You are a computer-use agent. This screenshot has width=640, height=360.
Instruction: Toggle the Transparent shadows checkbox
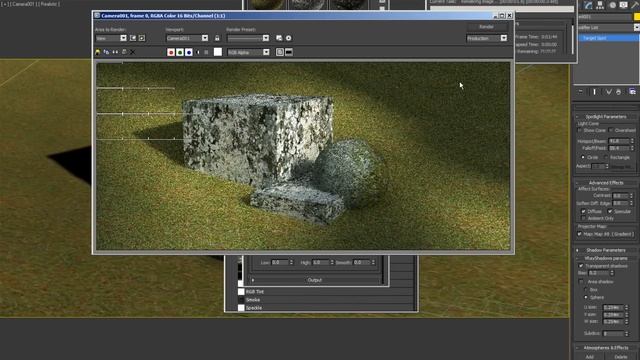click(x=581, y=266)
